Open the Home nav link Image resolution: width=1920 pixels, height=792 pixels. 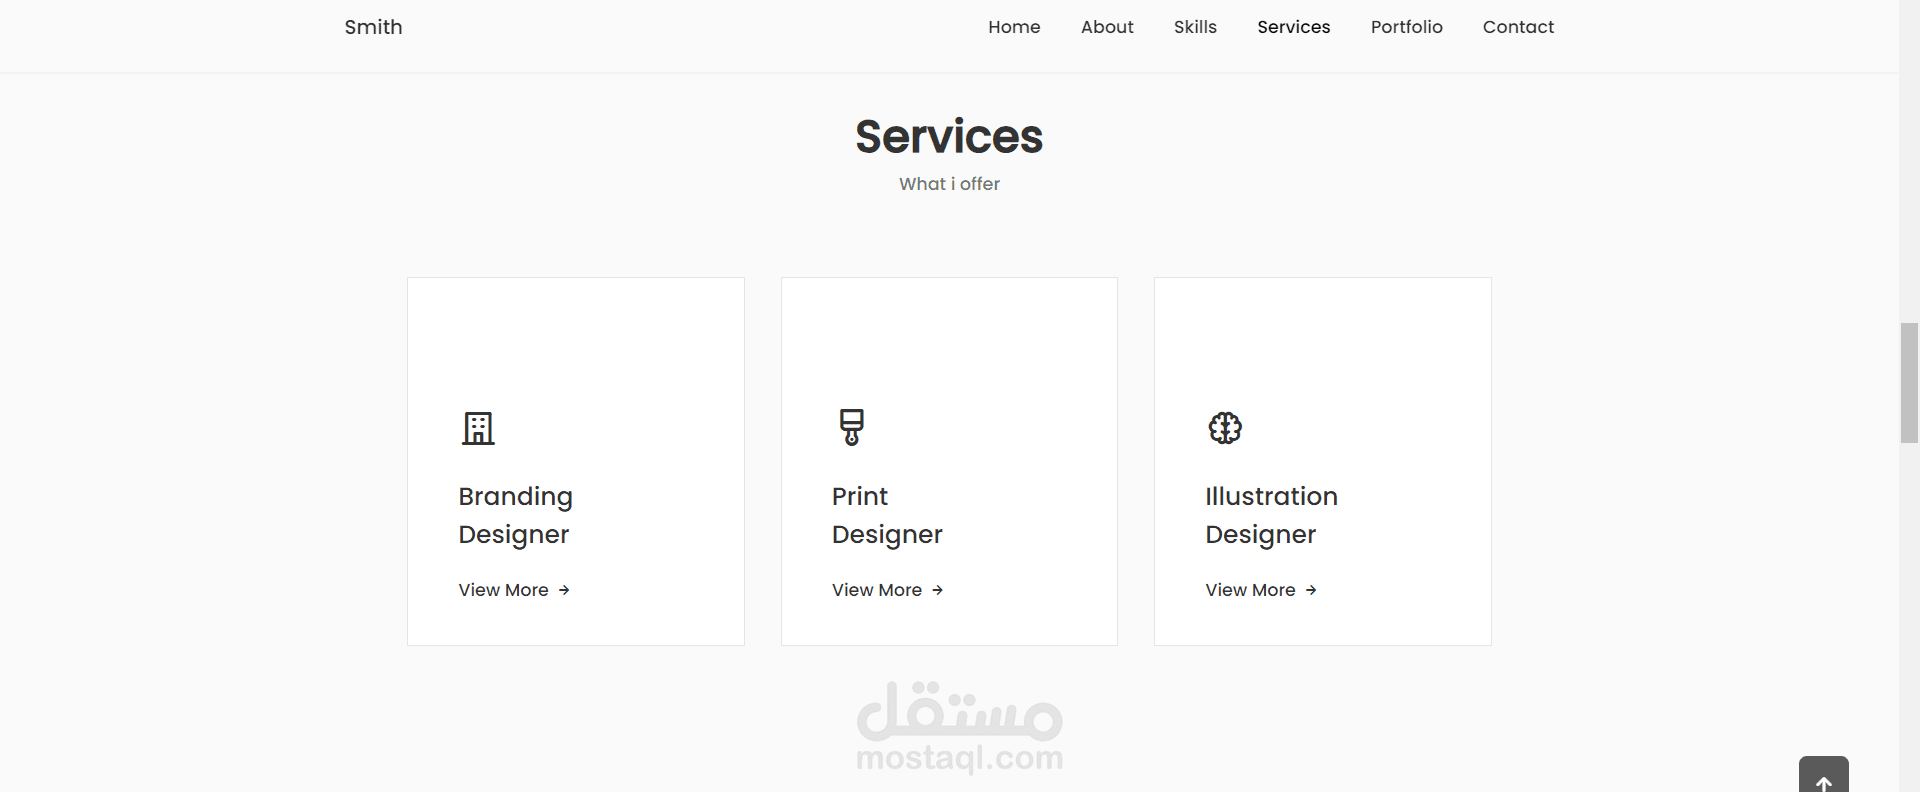1014,27
